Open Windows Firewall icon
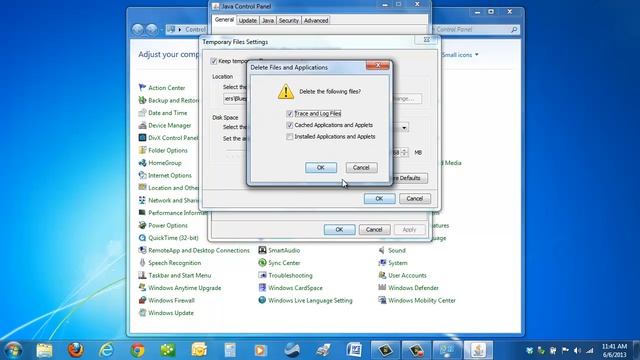 (142, 300)
